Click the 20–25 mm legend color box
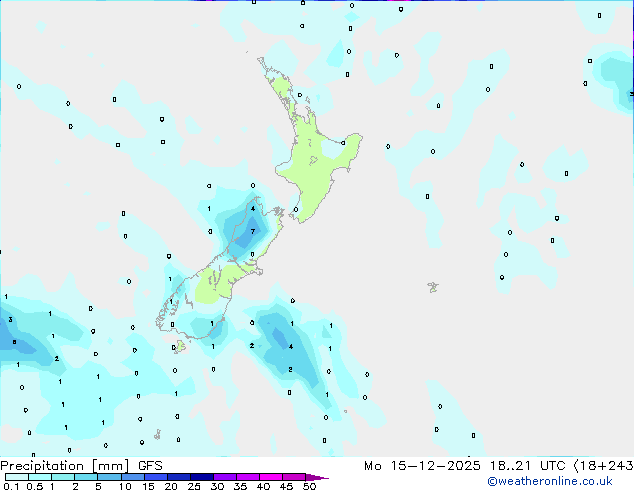Image resolution: width=634 pixels, height=490 pixels. point(179,477)
